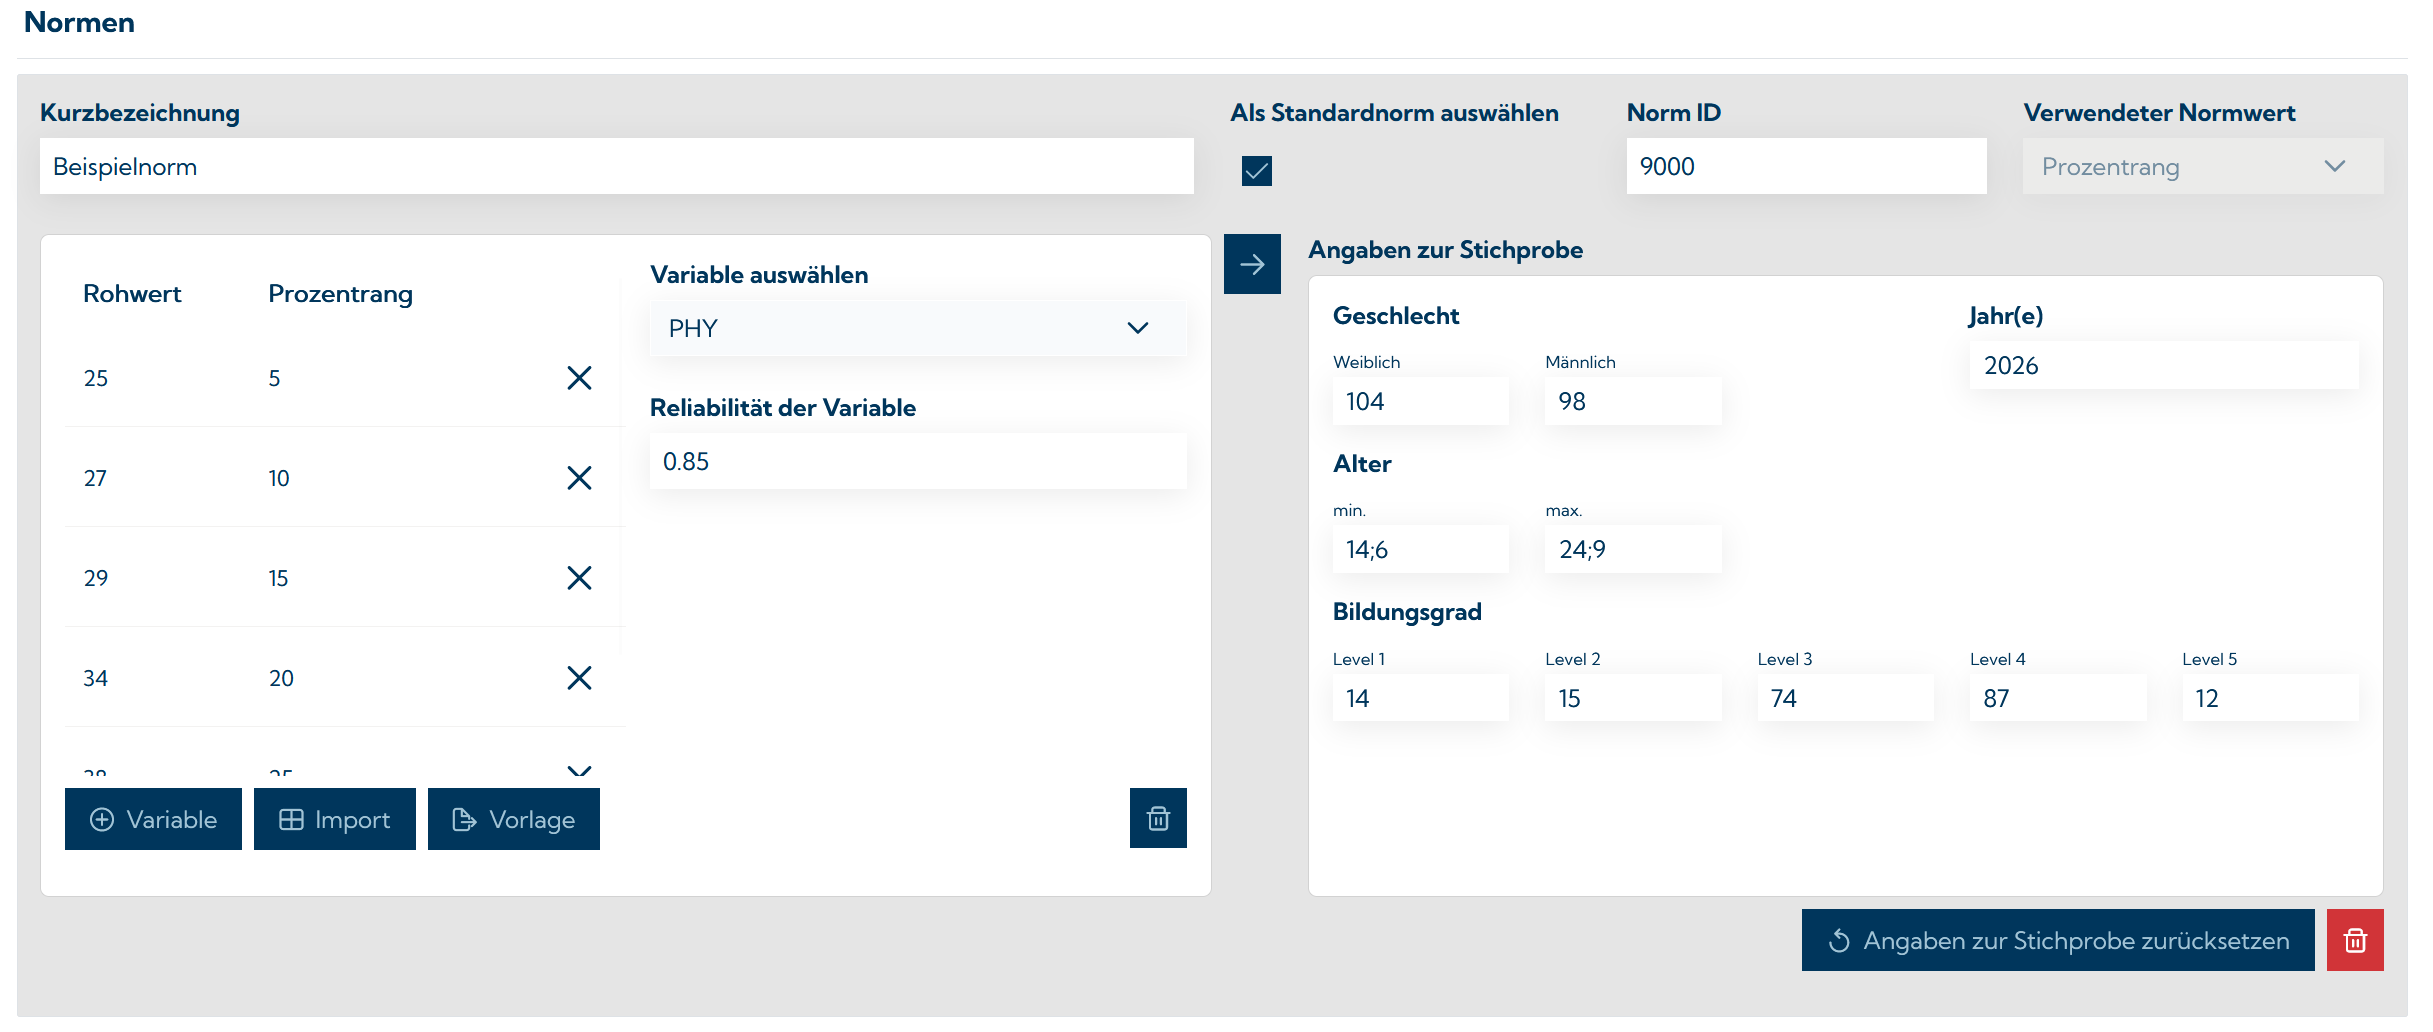Delete the row with Rohwert 27
The image size is (2433, 1032).
(x=579, y=478)
